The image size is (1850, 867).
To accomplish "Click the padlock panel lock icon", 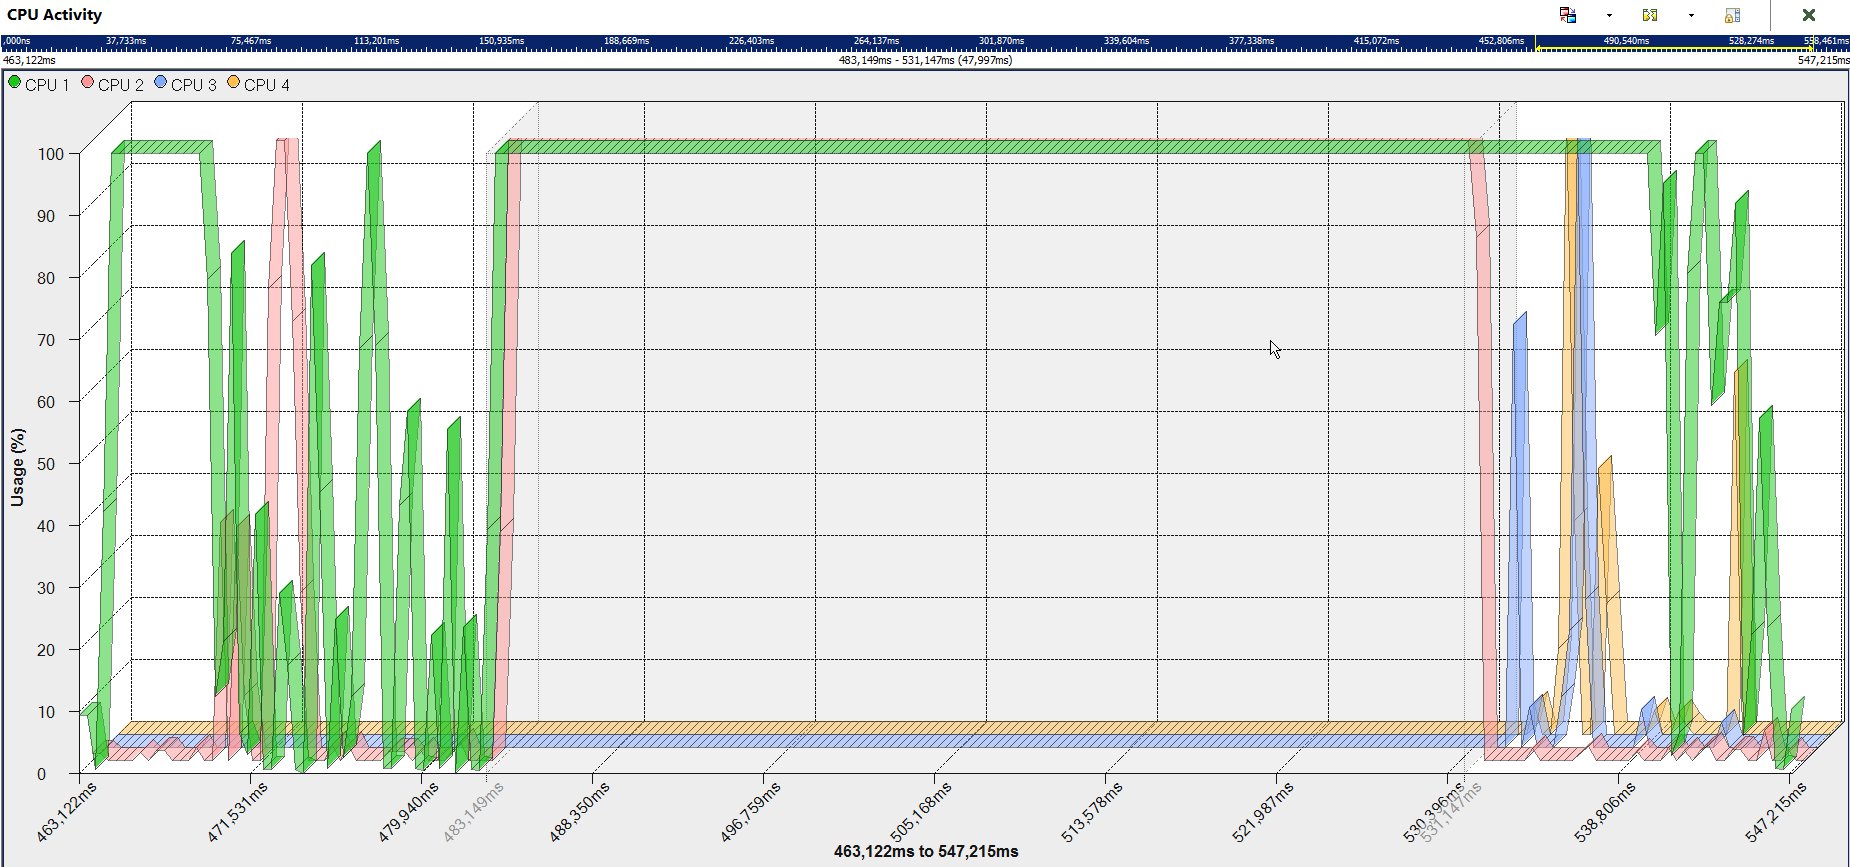I will (x=1732, y=15).
